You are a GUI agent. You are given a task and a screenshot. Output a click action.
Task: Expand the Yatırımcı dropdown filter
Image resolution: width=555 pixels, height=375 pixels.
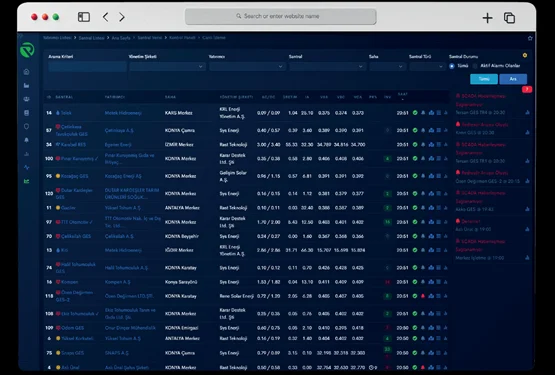[x=247, y=66]
